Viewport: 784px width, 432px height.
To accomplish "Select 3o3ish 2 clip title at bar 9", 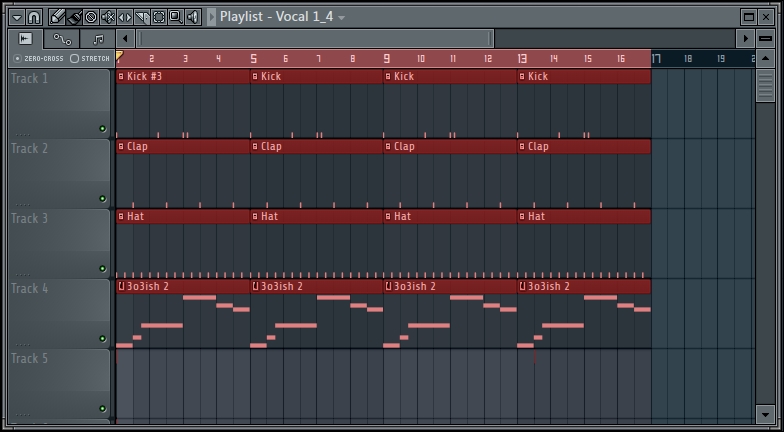I will pyautogui.click(x=414, y=286).
